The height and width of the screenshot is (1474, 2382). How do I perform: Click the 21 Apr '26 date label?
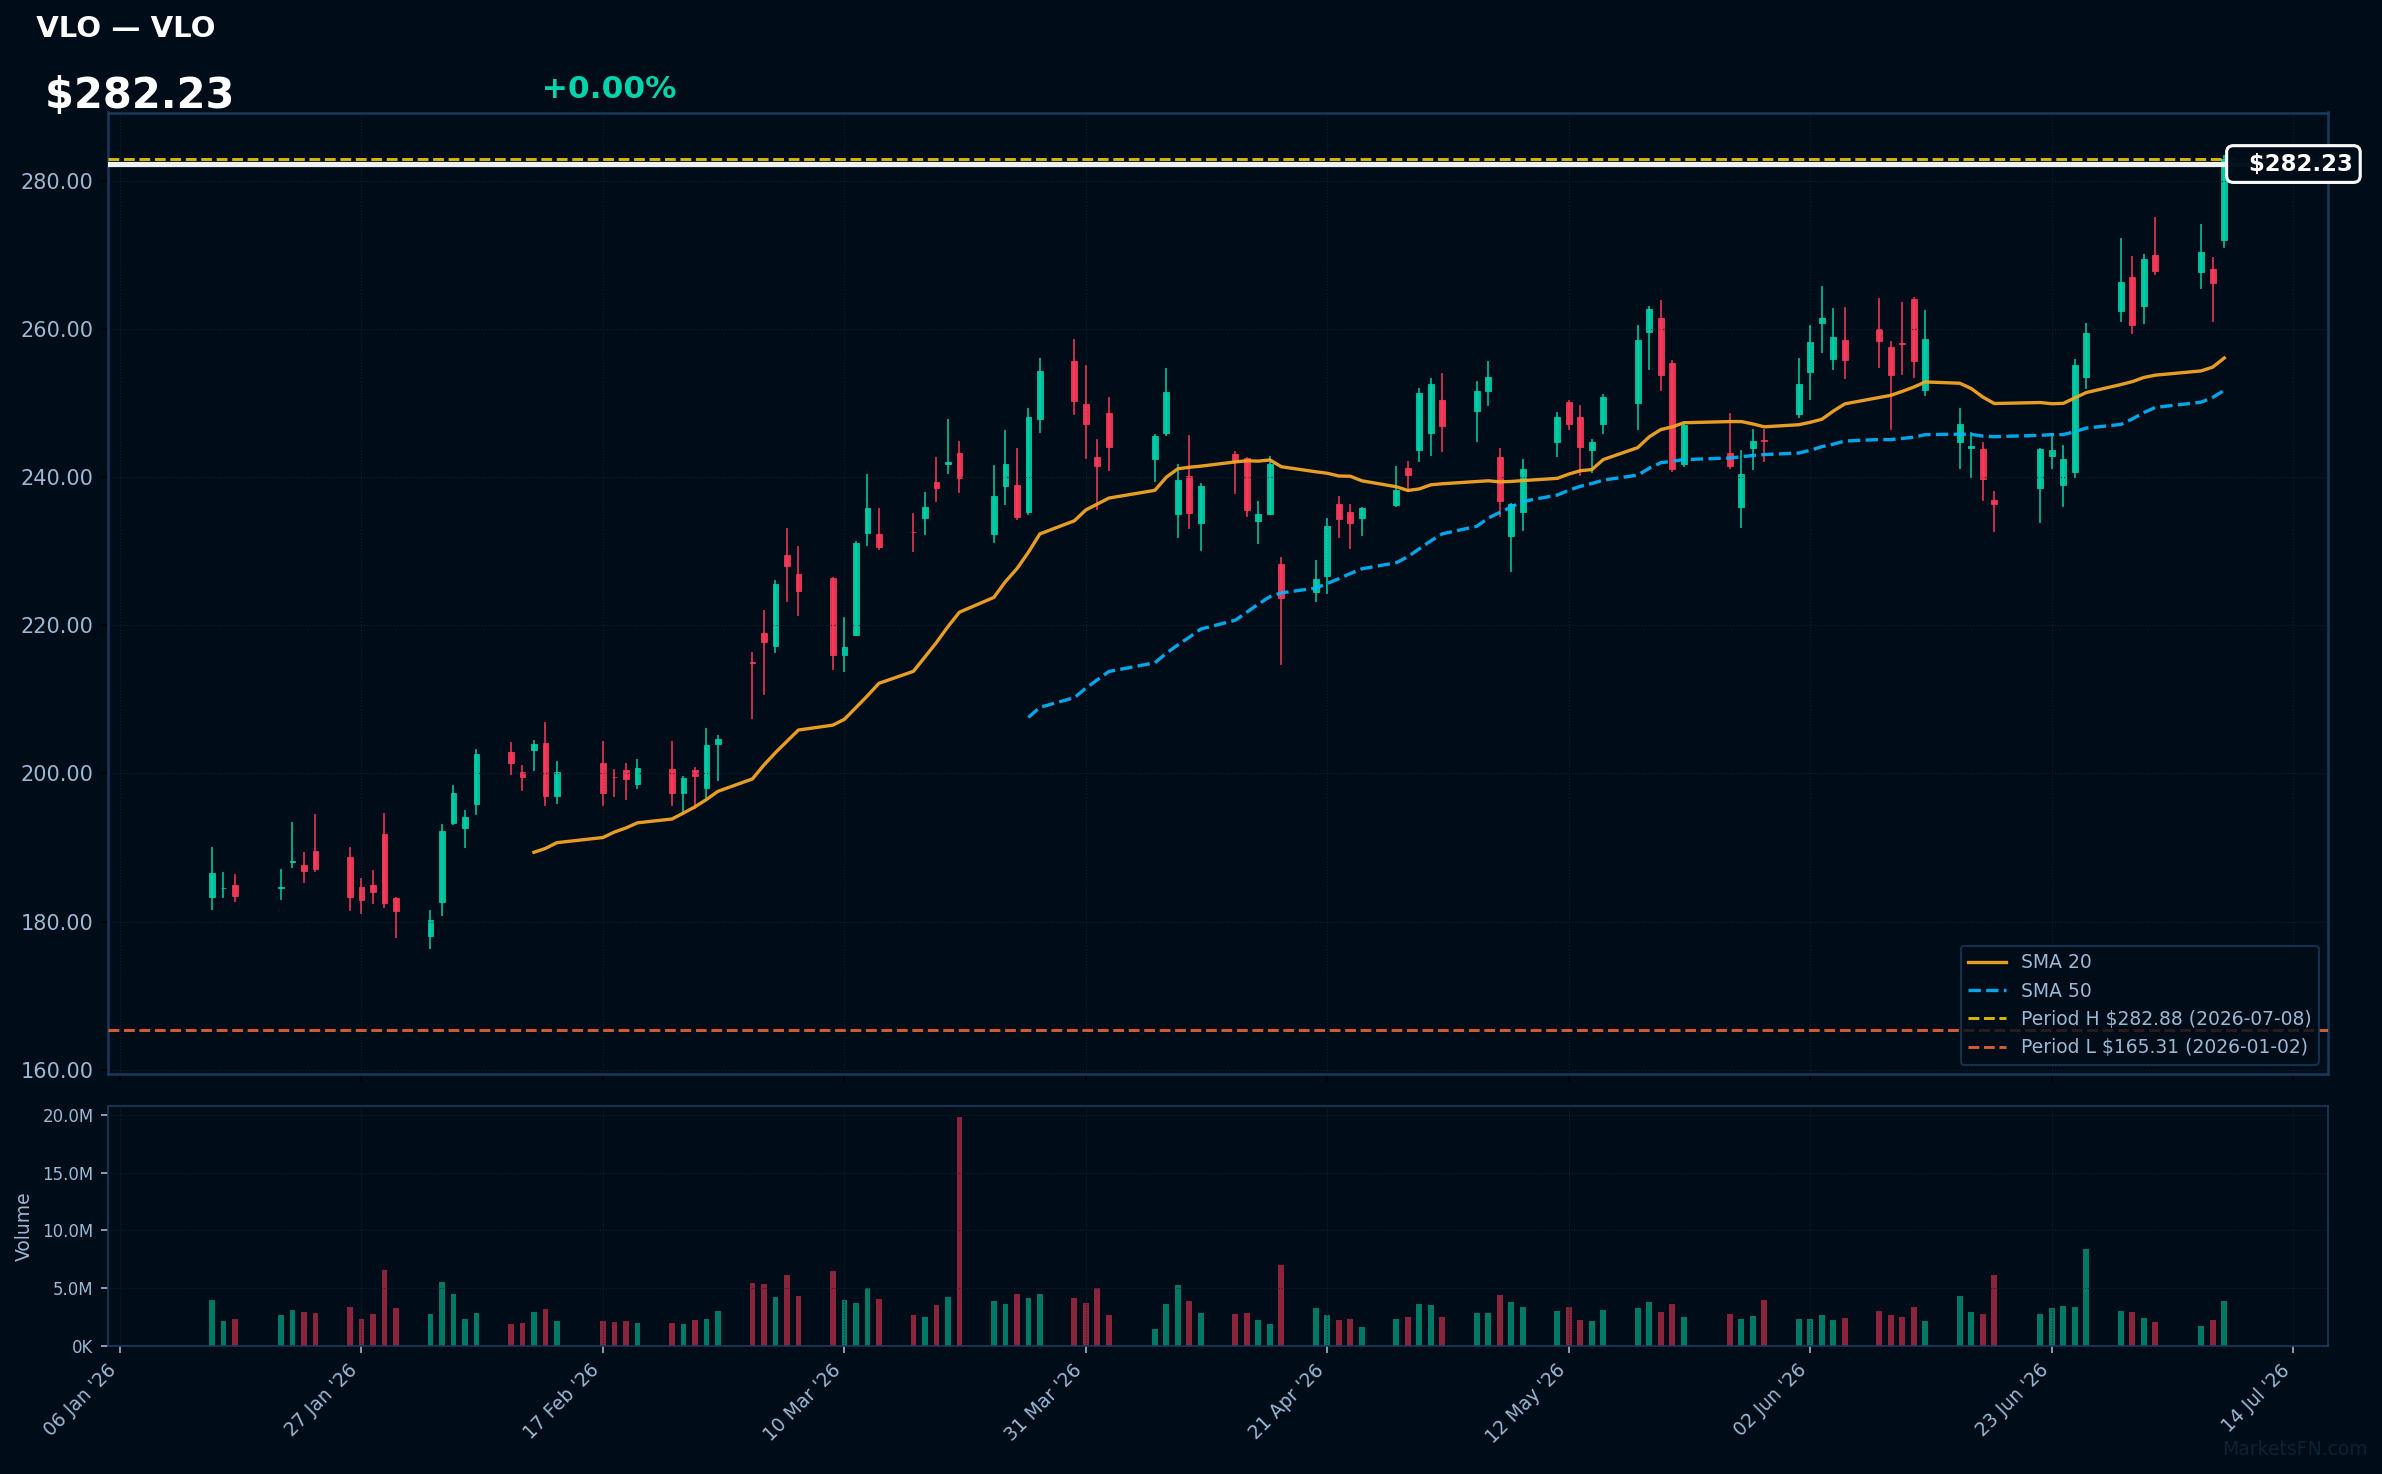[1286, 1399]
